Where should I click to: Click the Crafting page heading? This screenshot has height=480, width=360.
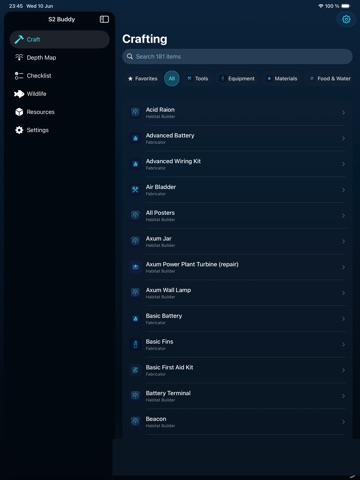(145, 39)
